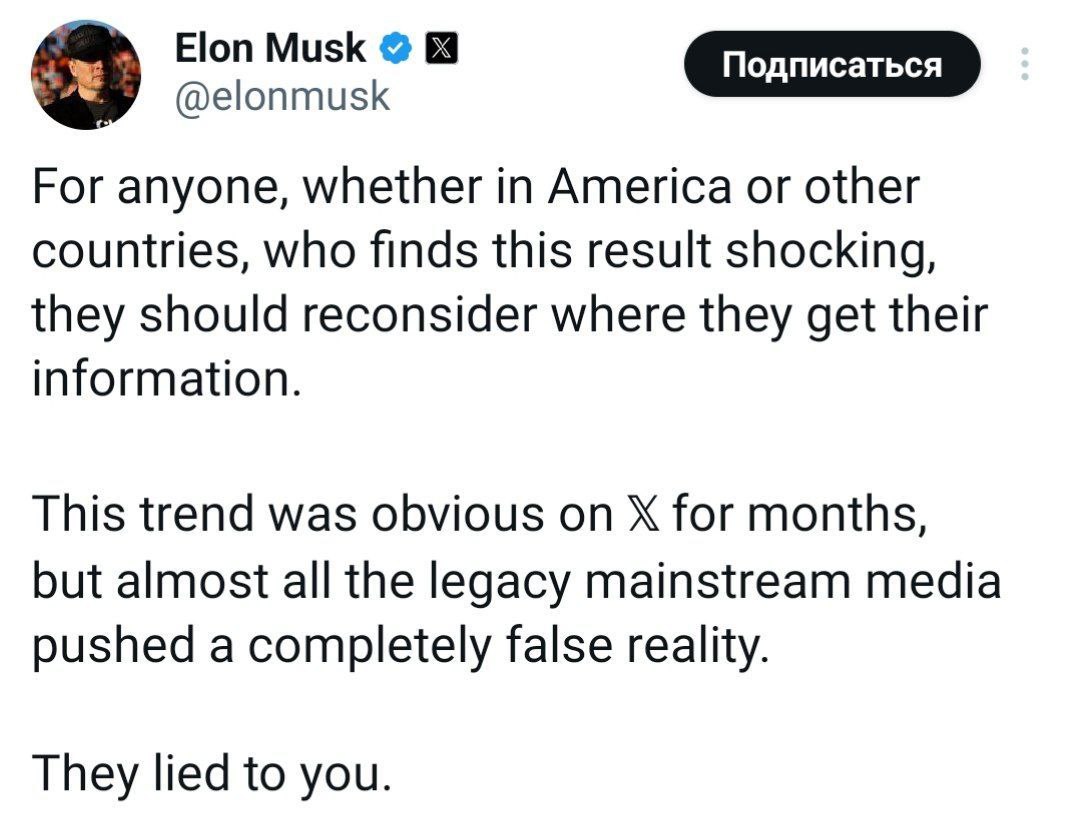This screenshot has width=1080, height=827.
Task: Click the line starting "This trend was obvious"
Action: 480,514
